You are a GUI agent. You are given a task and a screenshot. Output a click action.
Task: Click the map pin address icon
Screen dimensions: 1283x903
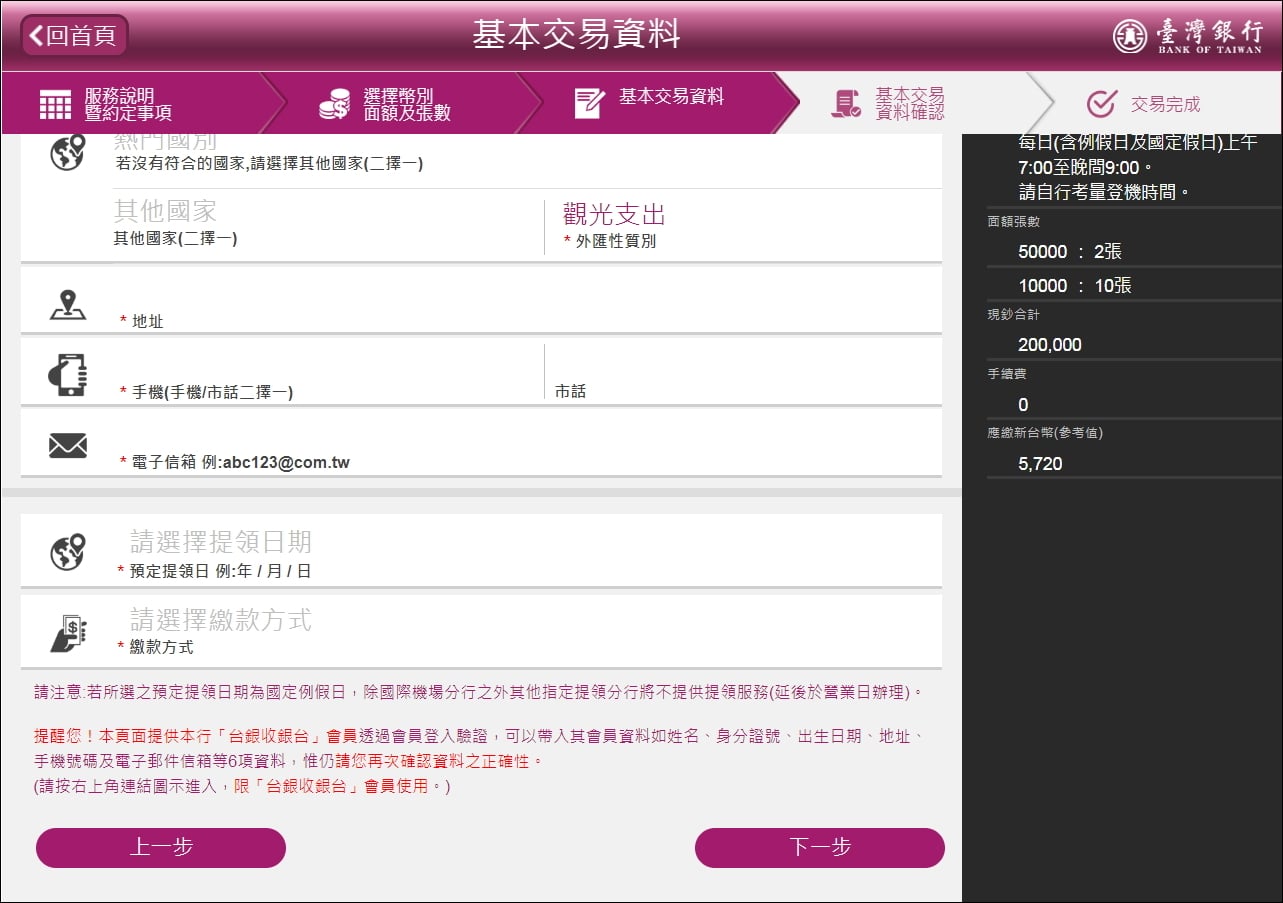(x=68, y=305)
